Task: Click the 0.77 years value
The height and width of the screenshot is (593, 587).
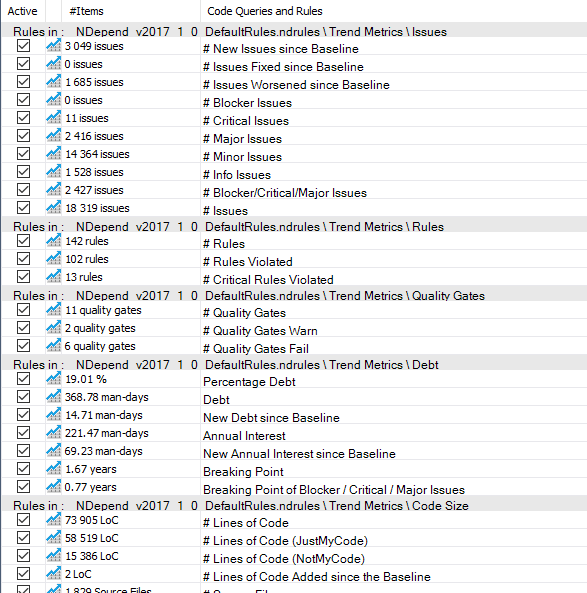Action: tap(90, 487)
